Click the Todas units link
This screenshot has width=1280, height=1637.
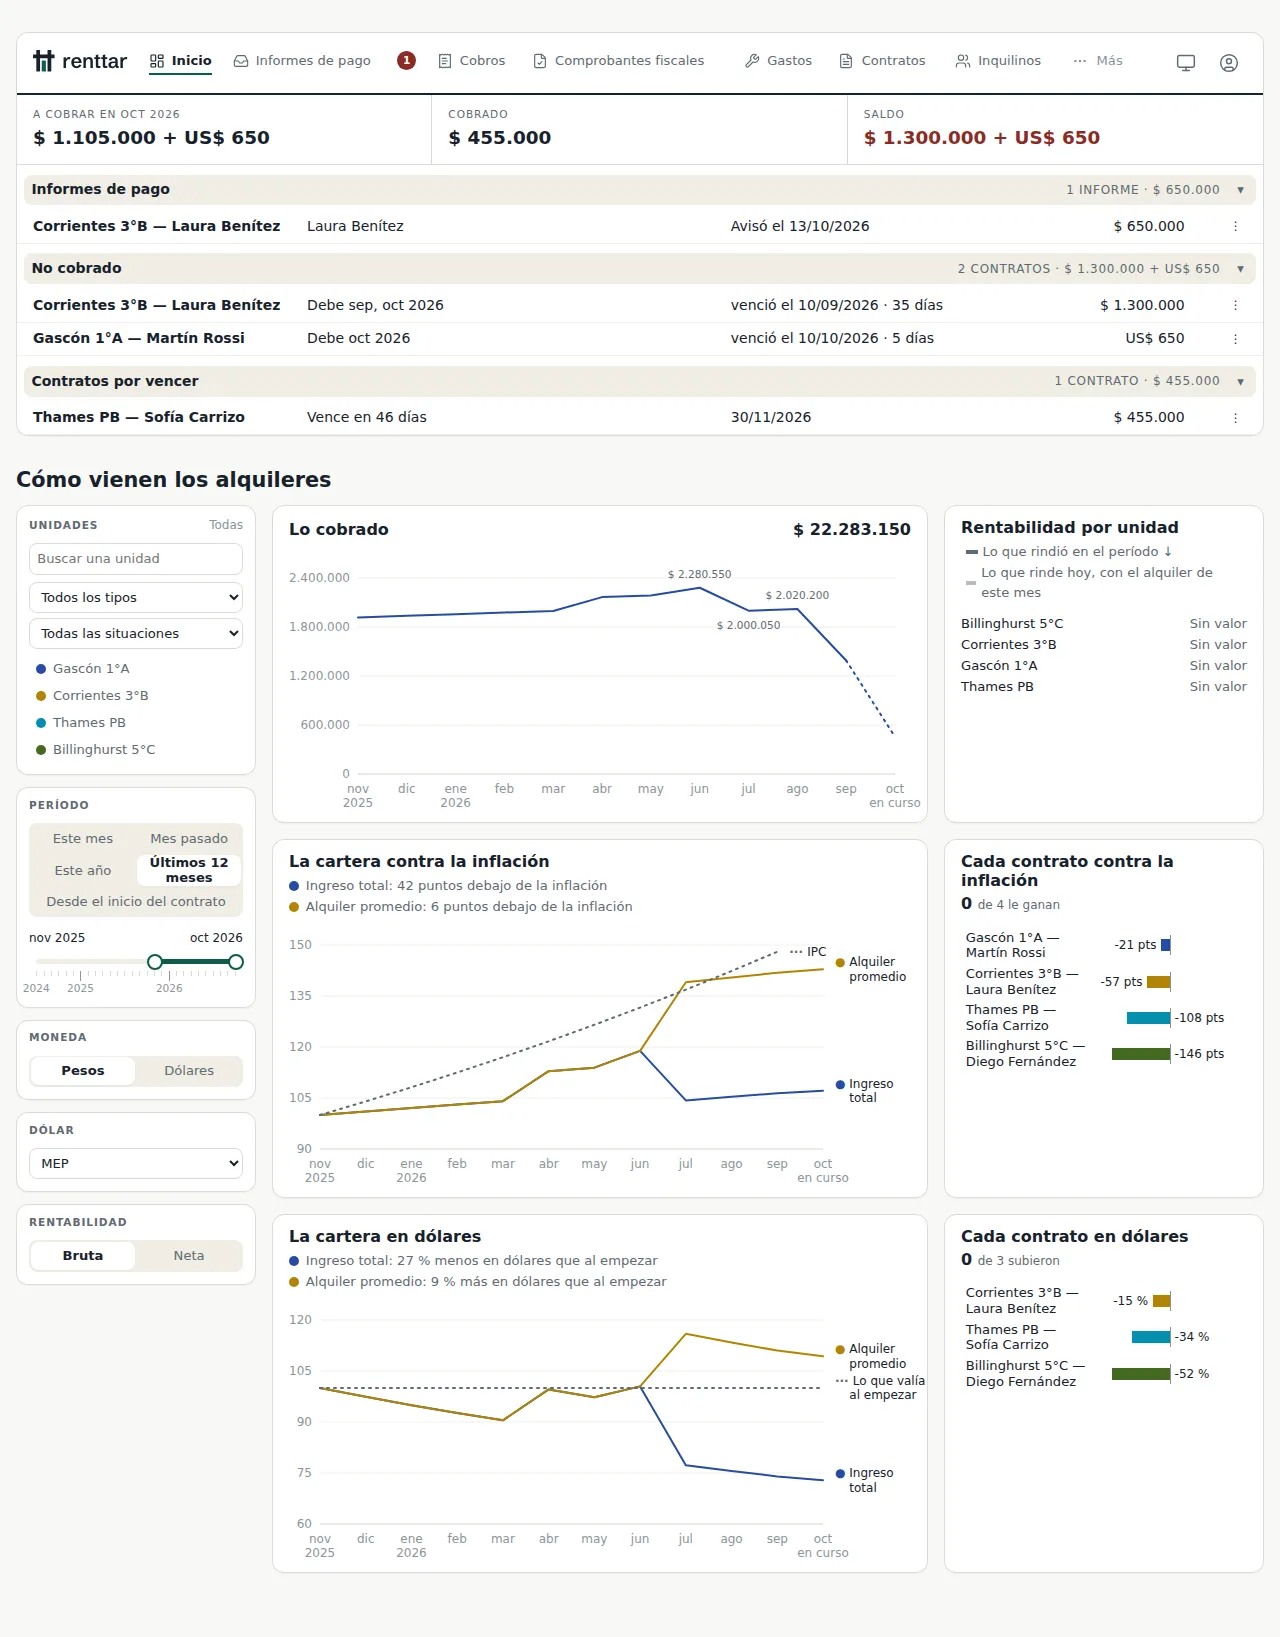pos(226,524)
